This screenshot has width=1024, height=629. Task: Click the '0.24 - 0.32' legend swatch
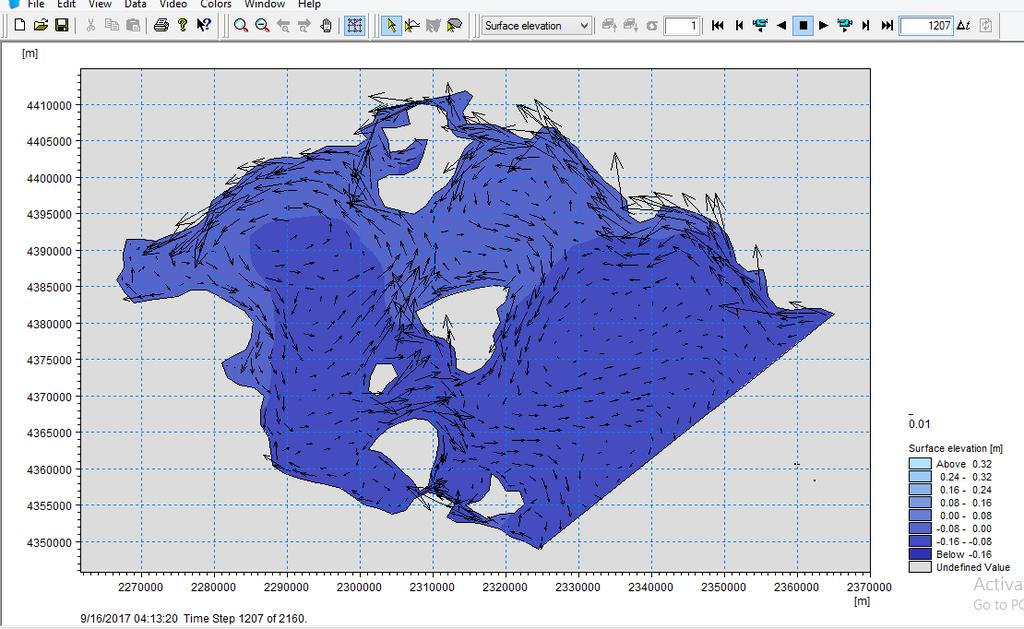pos(920,477)
